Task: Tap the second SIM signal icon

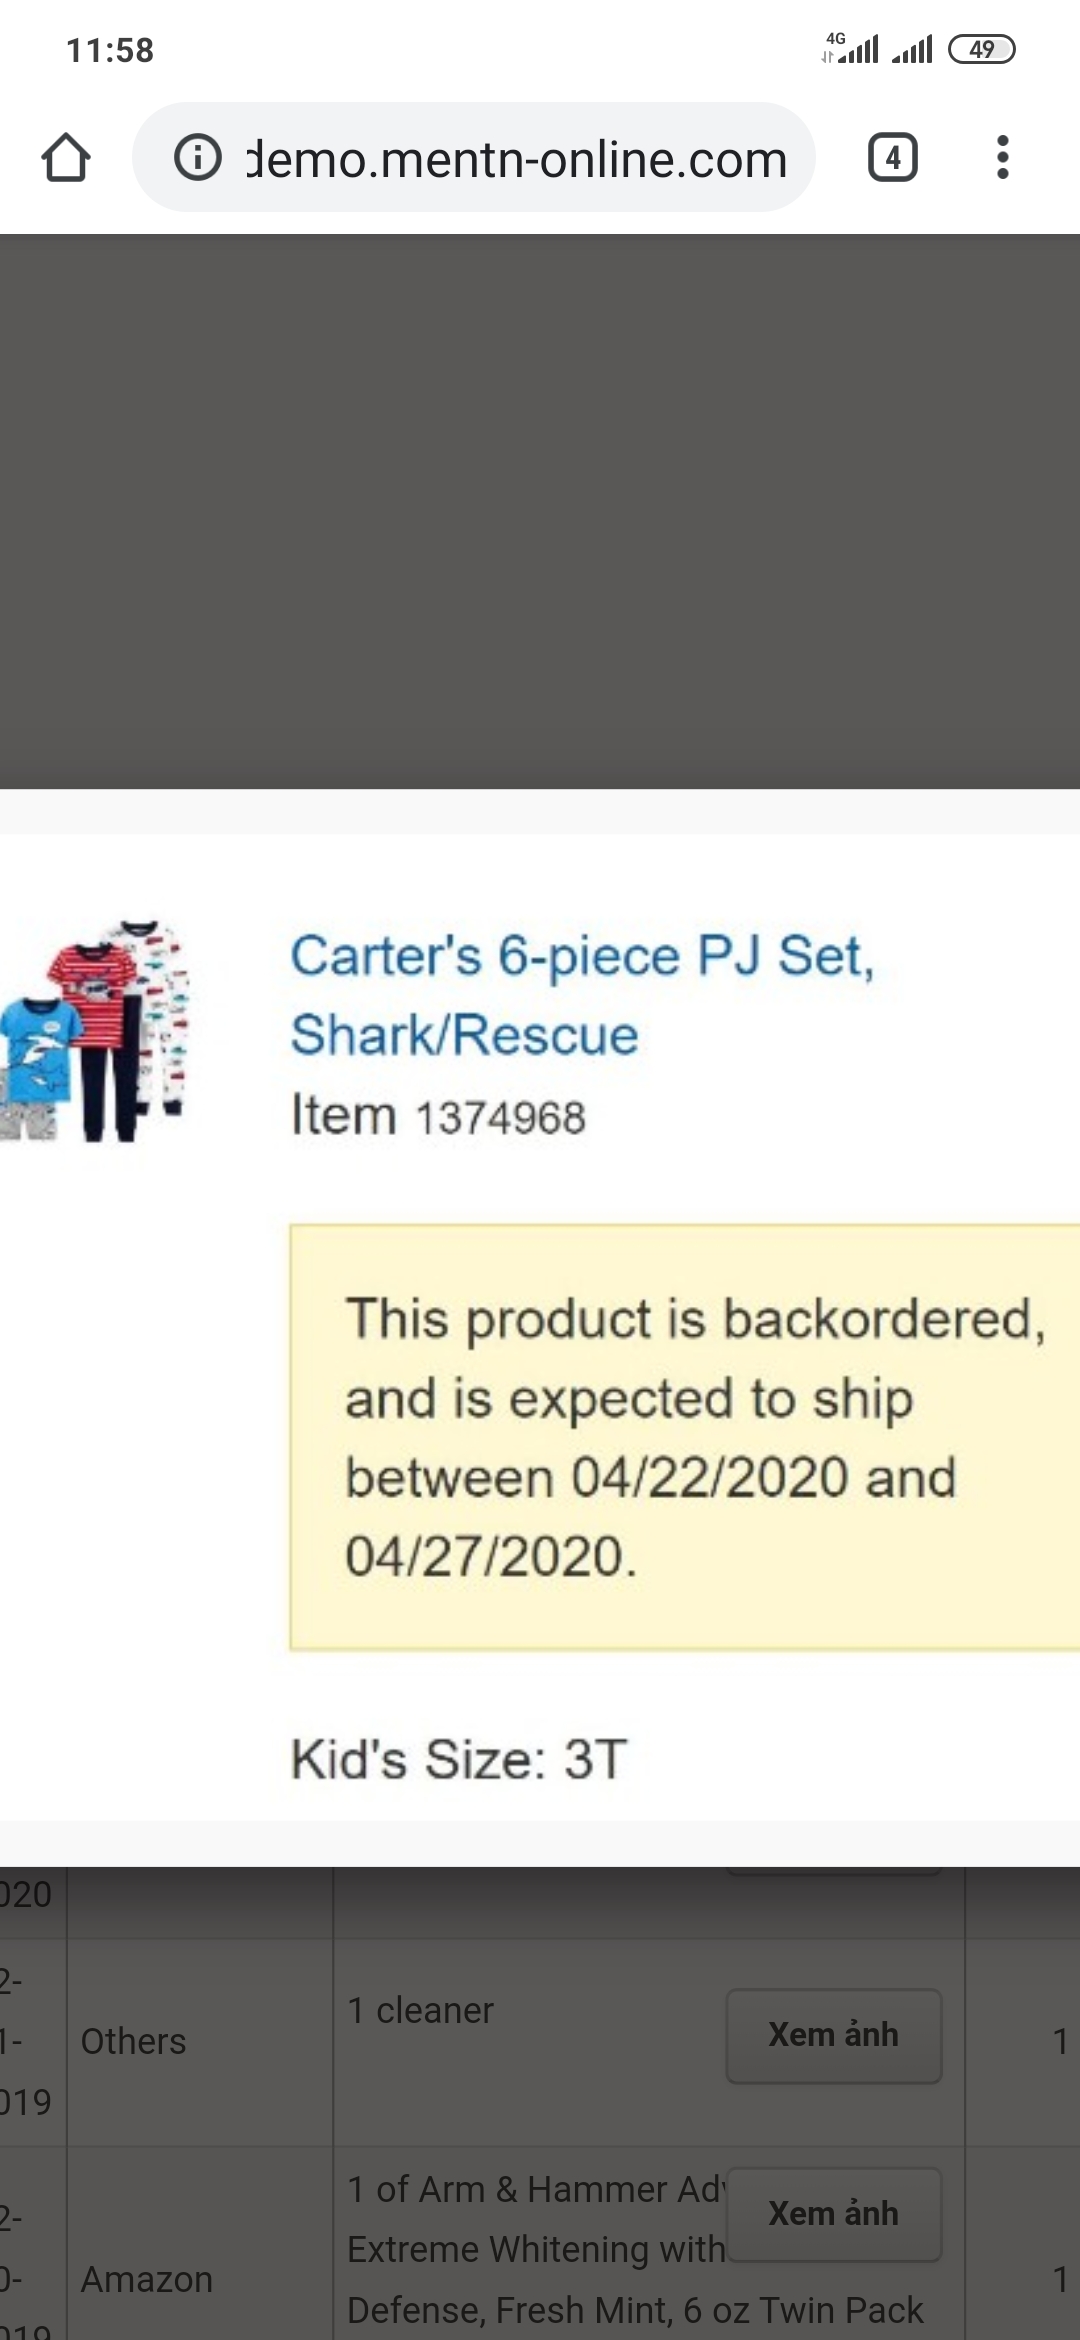Action: tap(912, 49)
